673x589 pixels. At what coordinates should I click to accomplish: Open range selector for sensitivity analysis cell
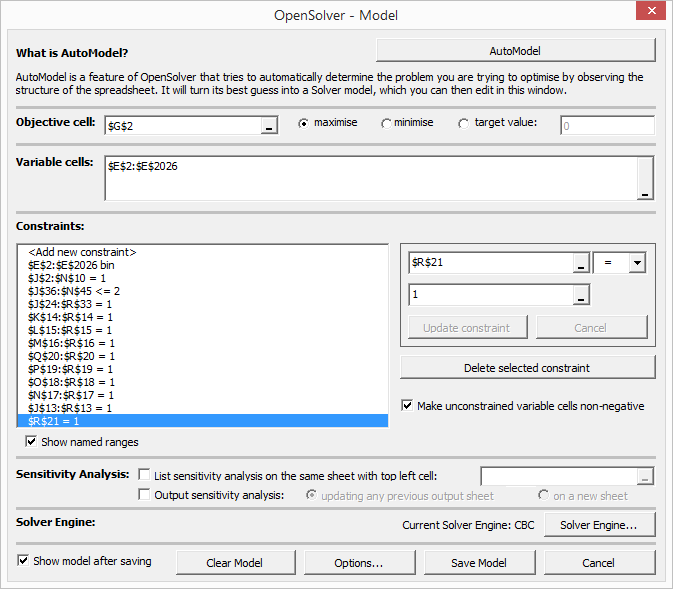(645, 476)
